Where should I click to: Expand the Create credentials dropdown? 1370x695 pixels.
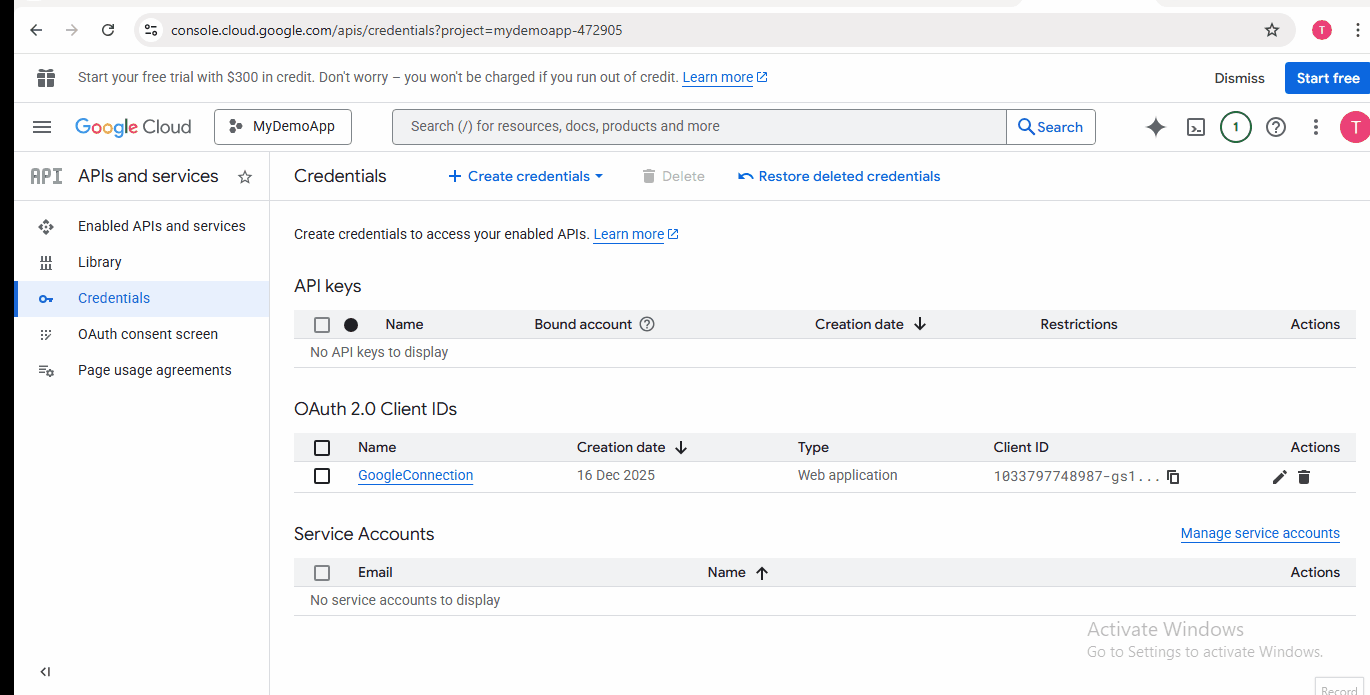tap(526, 176)
